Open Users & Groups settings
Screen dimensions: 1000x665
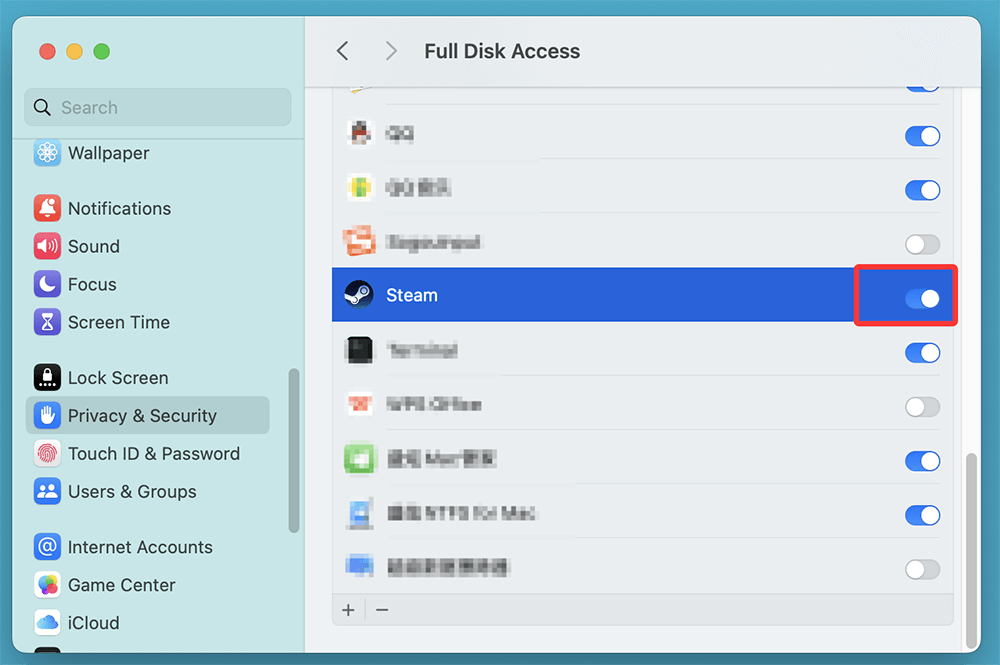[132, 492]
